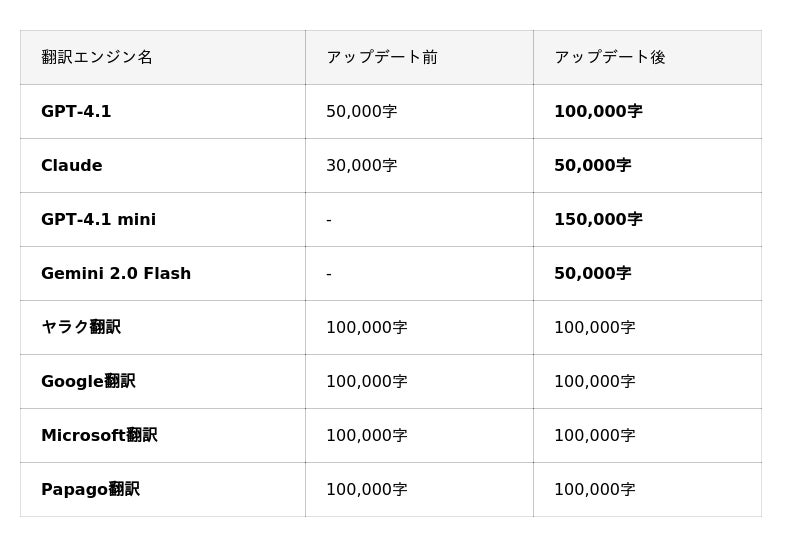Click GPT-4.1's 50,000字 before-update value

coord(361,112)
